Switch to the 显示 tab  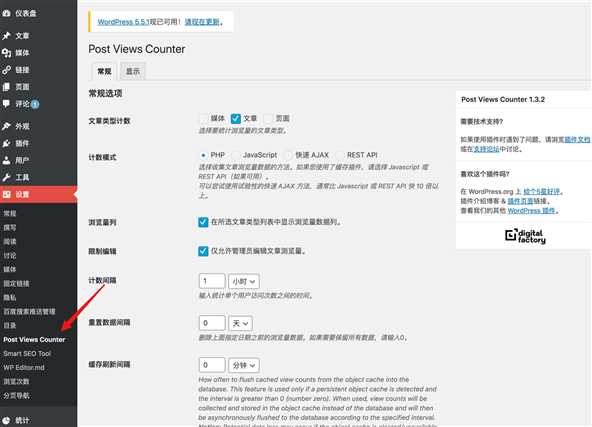133,71
